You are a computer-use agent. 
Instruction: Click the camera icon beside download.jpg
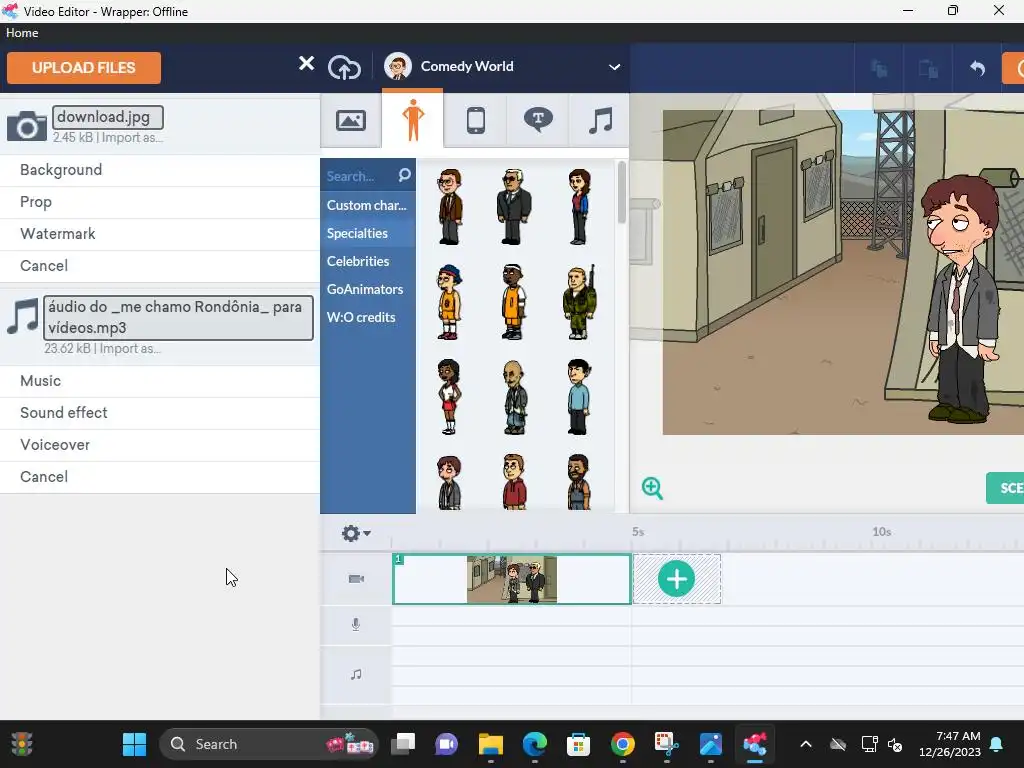(26, 126)
